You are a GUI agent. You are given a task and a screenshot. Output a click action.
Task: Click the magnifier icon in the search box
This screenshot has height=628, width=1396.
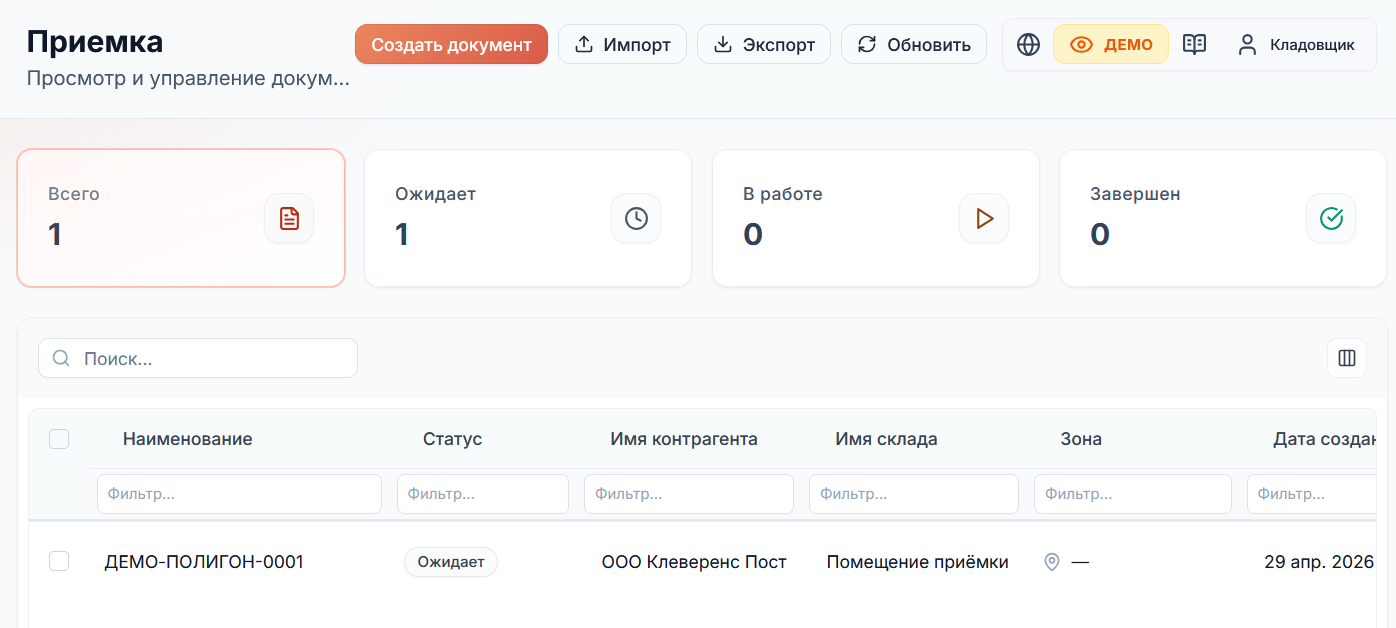point(61,358)
